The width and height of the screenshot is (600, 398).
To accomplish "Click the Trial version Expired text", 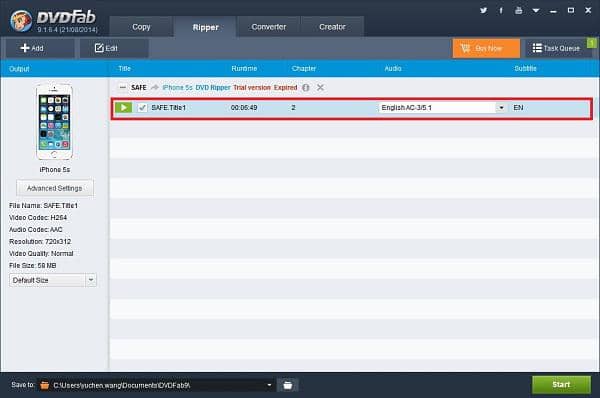I will (265, 88).
